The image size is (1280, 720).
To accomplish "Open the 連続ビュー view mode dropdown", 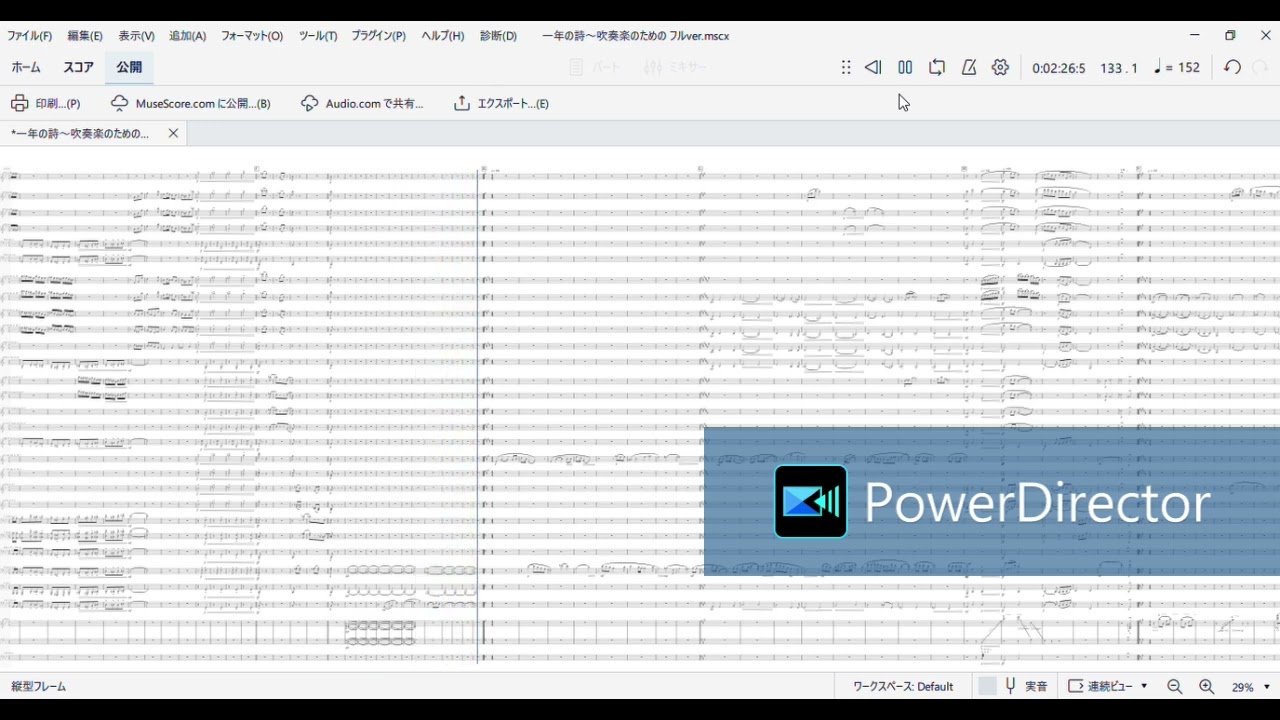I will click(x=1108, y=687).
